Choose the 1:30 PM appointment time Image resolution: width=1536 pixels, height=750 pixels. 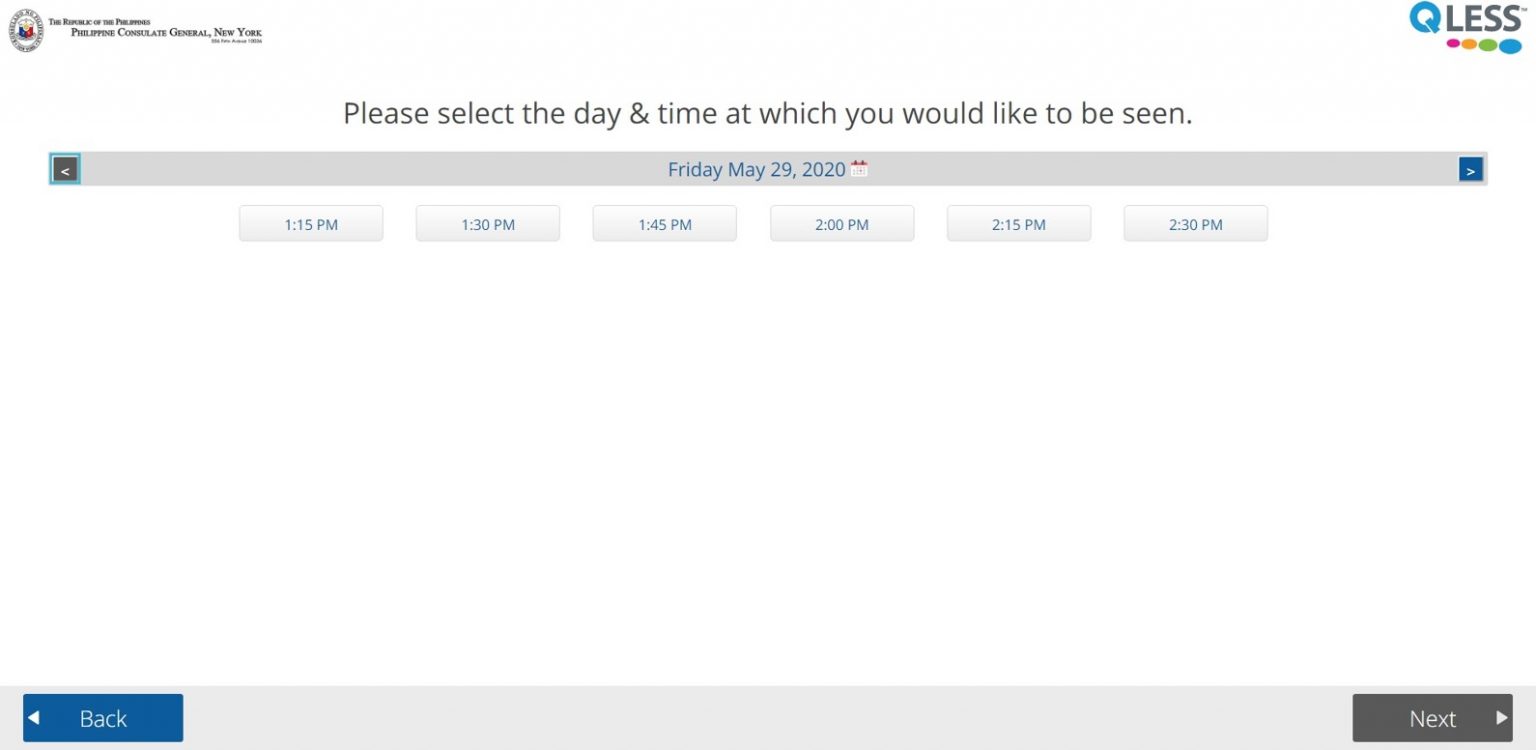488,224
